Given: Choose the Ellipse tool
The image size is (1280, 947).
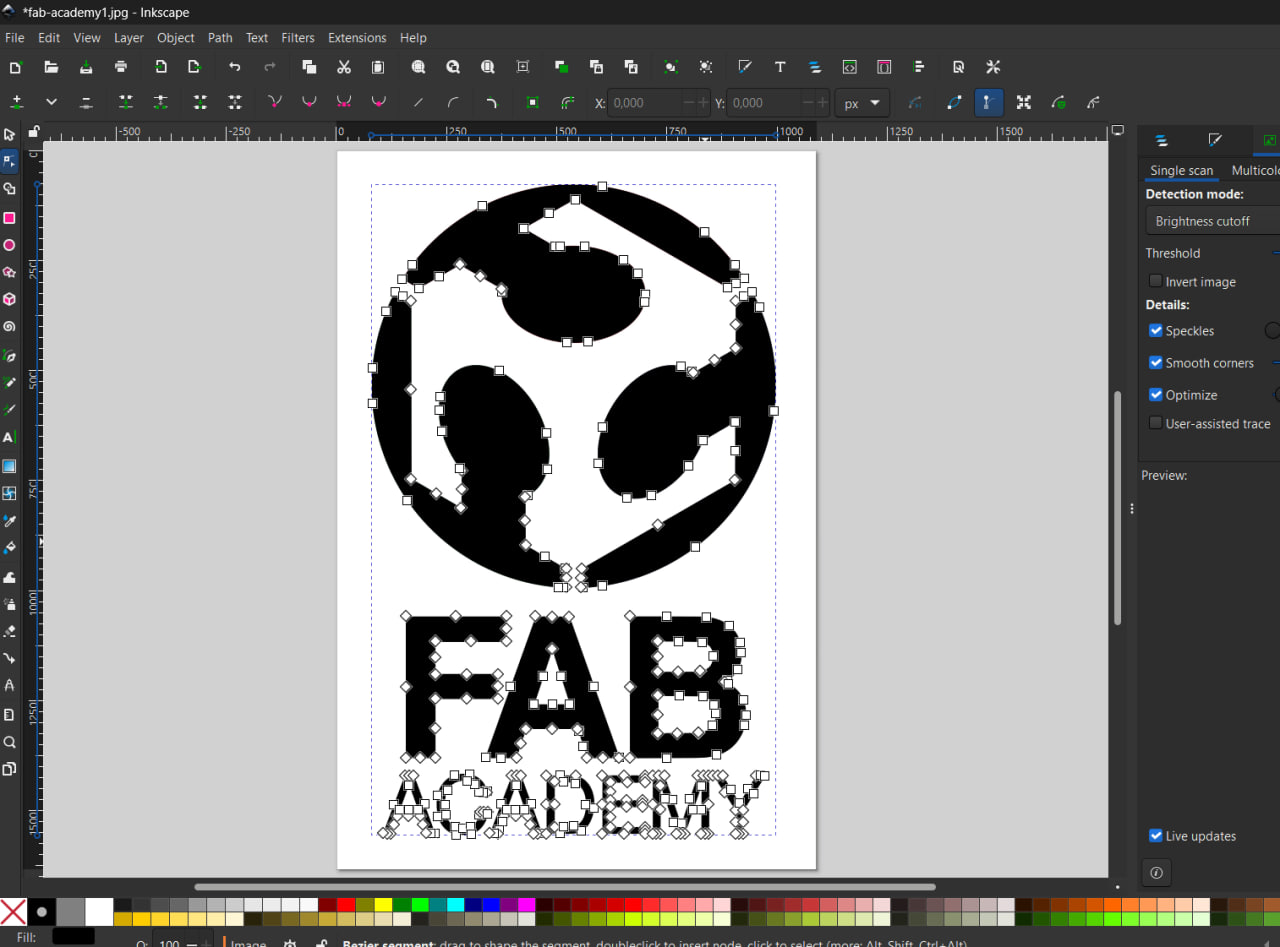Looking at the screenshot, I should [9, 245].
